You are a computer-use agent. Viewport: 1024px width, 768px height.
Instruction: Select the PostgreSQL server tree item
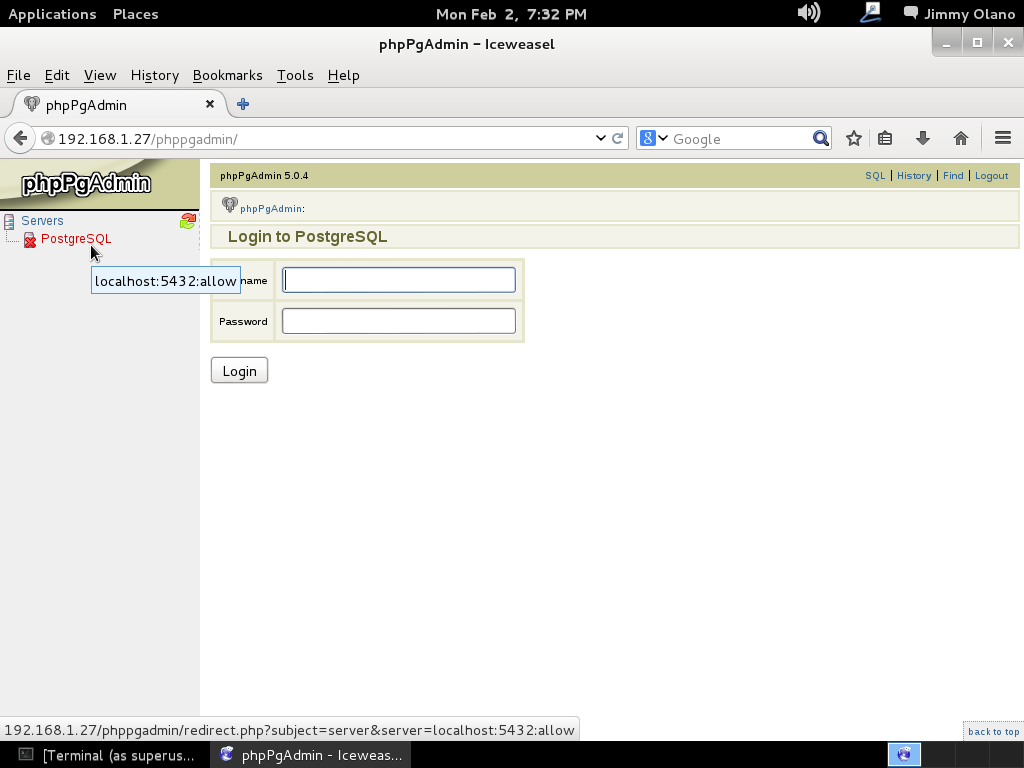coord(76,239)
